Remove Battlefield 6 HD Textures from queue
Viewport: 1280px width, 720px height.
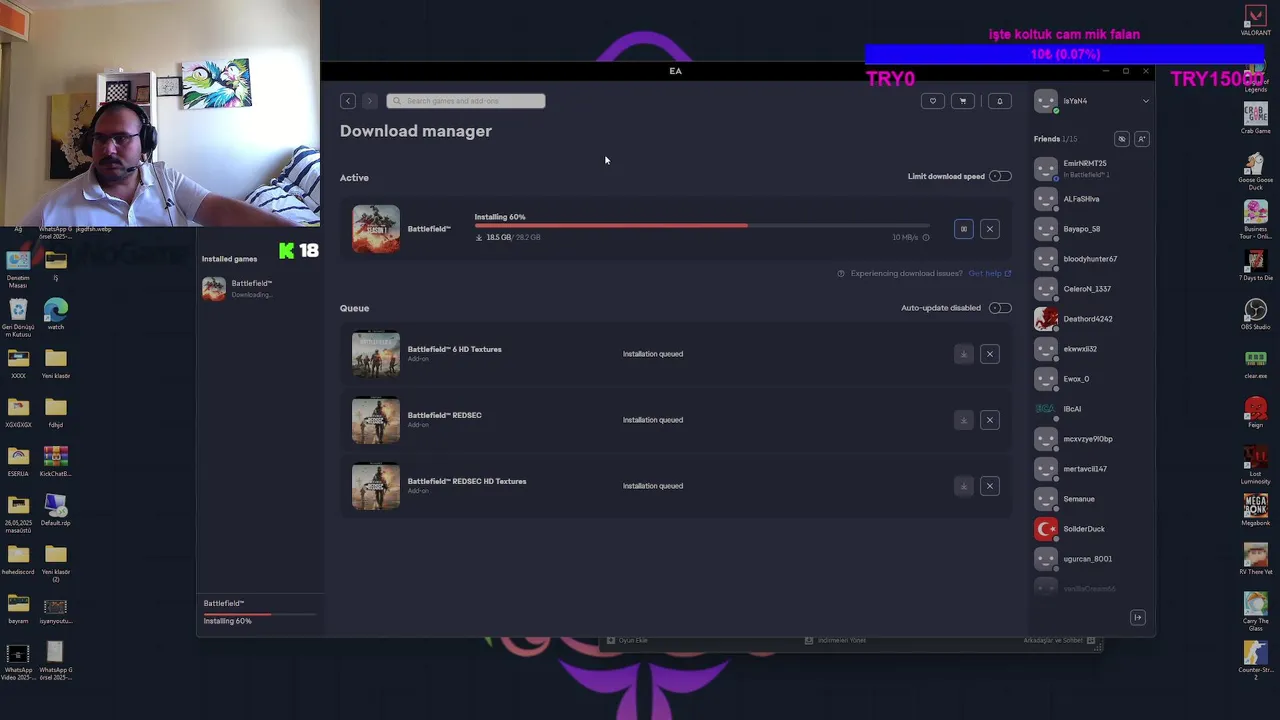click(x=990, y=354)
